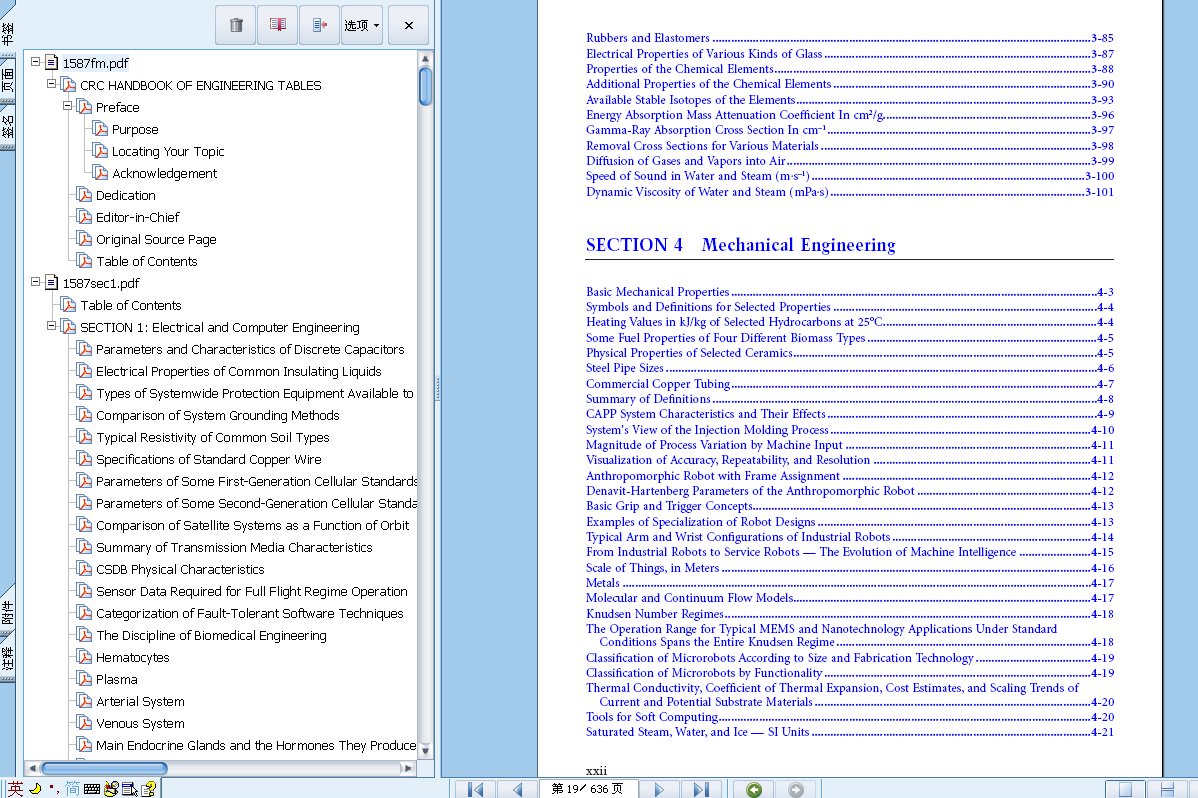Image resolution: width=1198 pixels, height=798 pixels.
Task: Select the Locating Your Topic bookmark
Action: tap(168, 151)
